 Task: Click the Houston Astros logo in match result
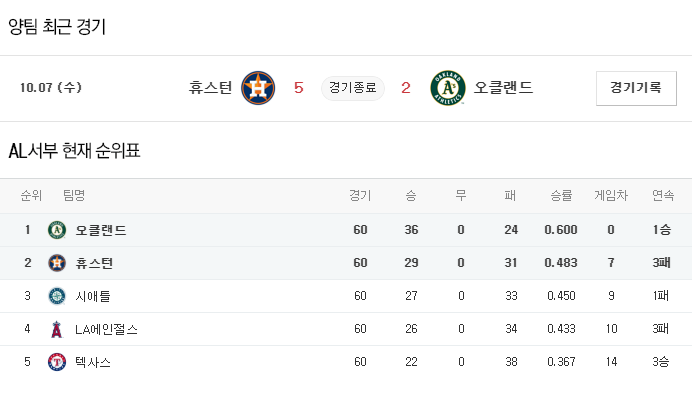tap(258, 88)
